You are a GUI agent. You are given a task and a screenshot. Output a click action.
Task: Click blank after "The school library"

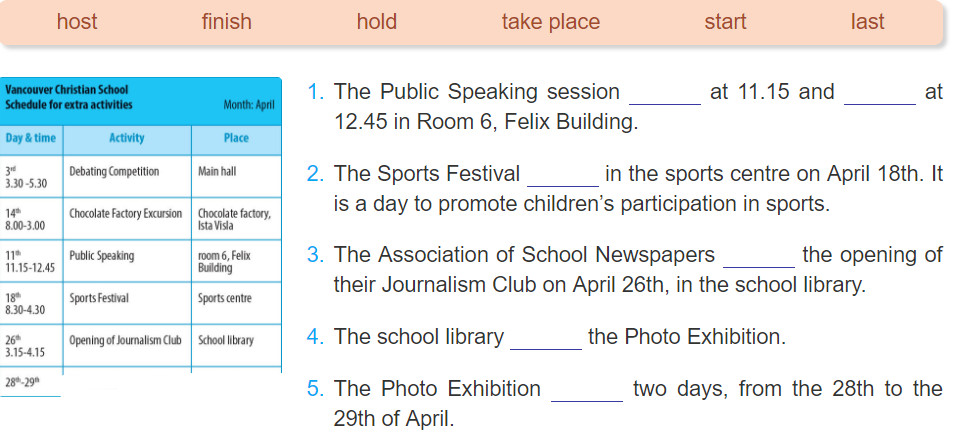(x=546, y=339)
